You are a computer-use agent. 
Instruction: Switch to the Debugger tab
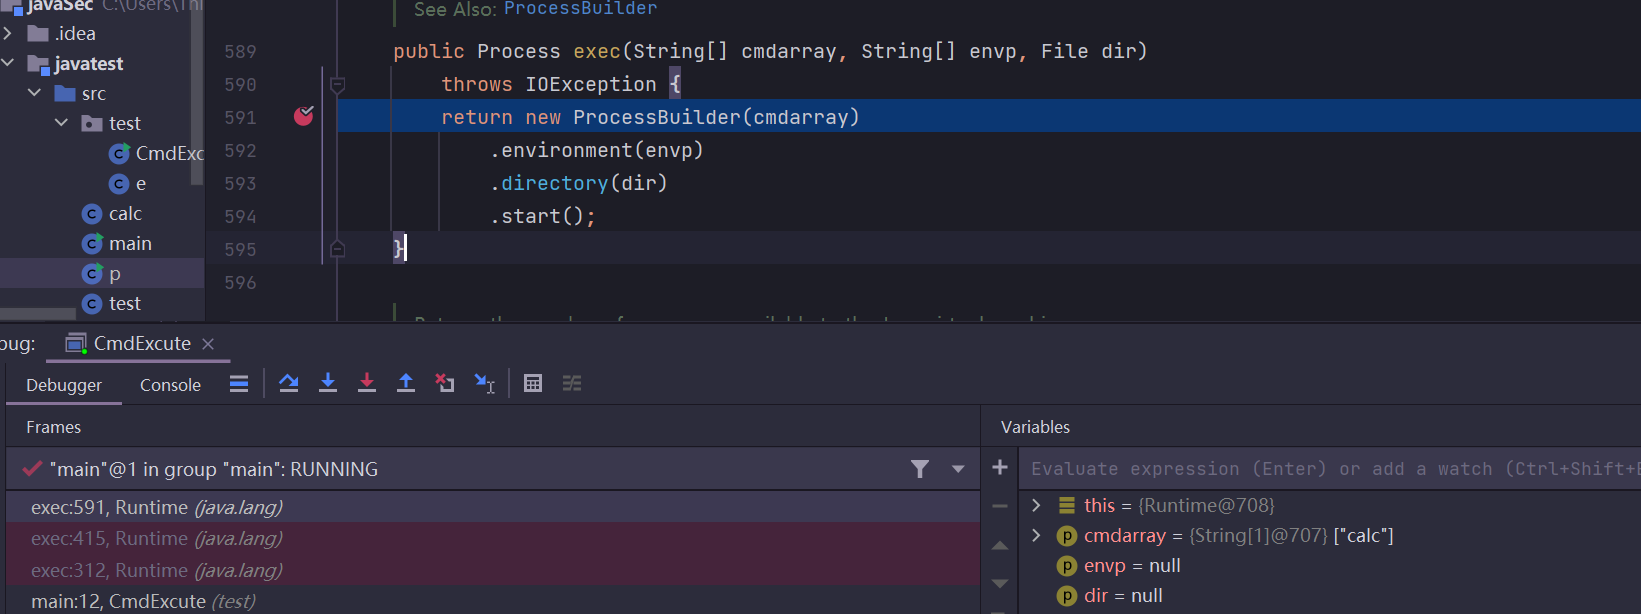64,385
